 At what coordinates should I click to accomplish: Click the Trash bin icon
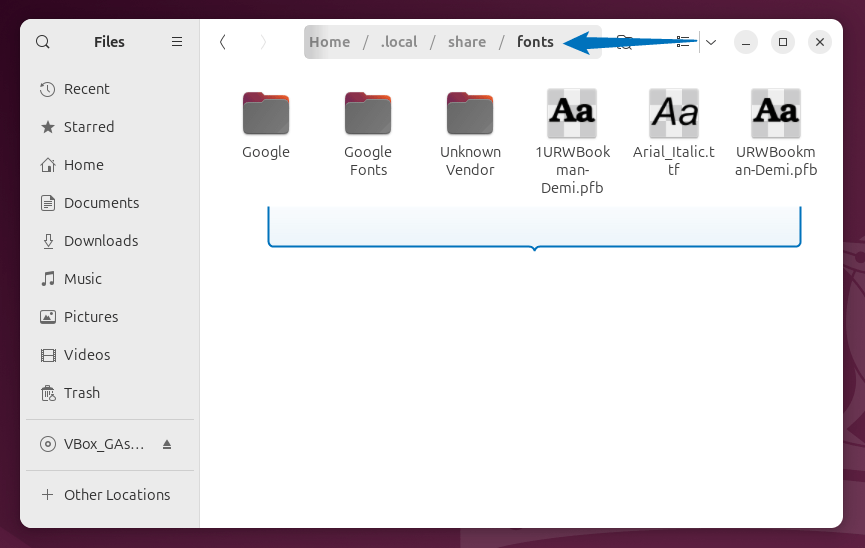click(x=47, y=393)
